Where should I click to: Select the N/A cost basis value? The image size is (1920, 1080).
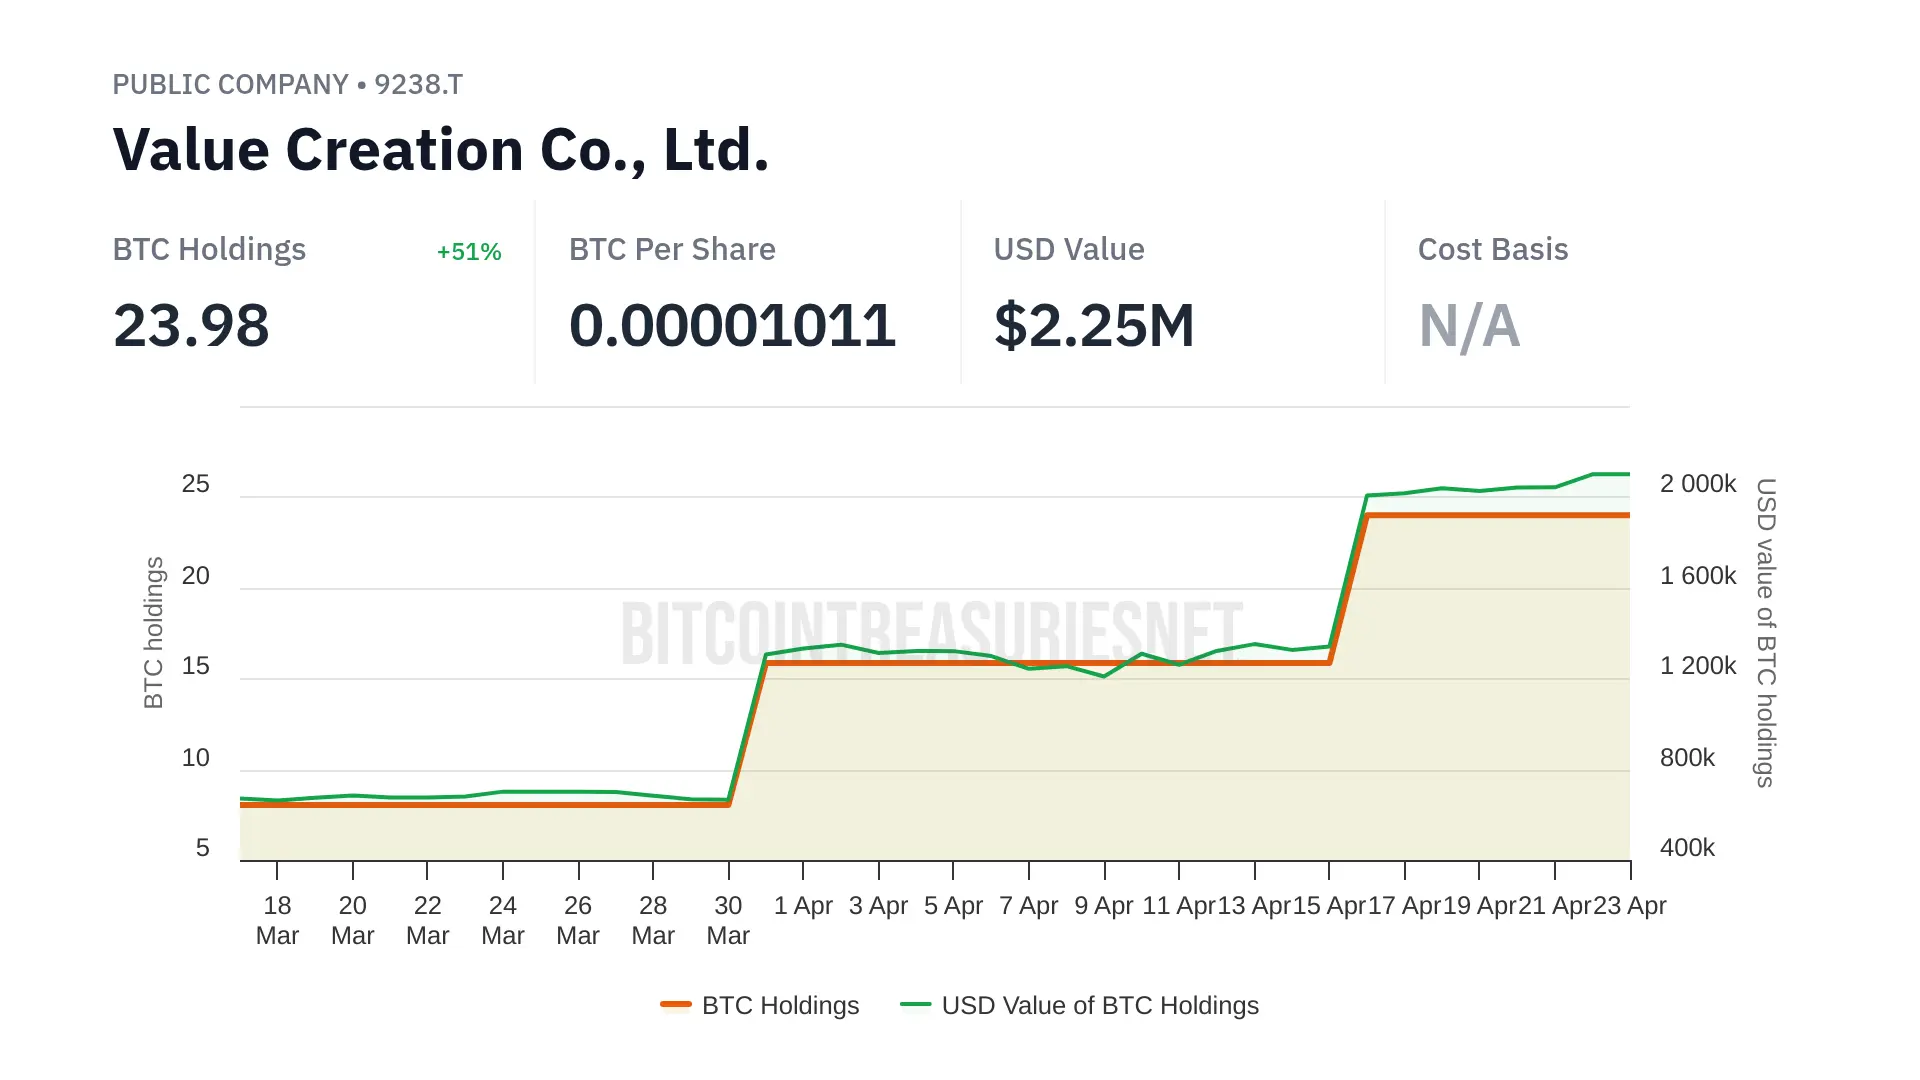tap(1469, 326)
